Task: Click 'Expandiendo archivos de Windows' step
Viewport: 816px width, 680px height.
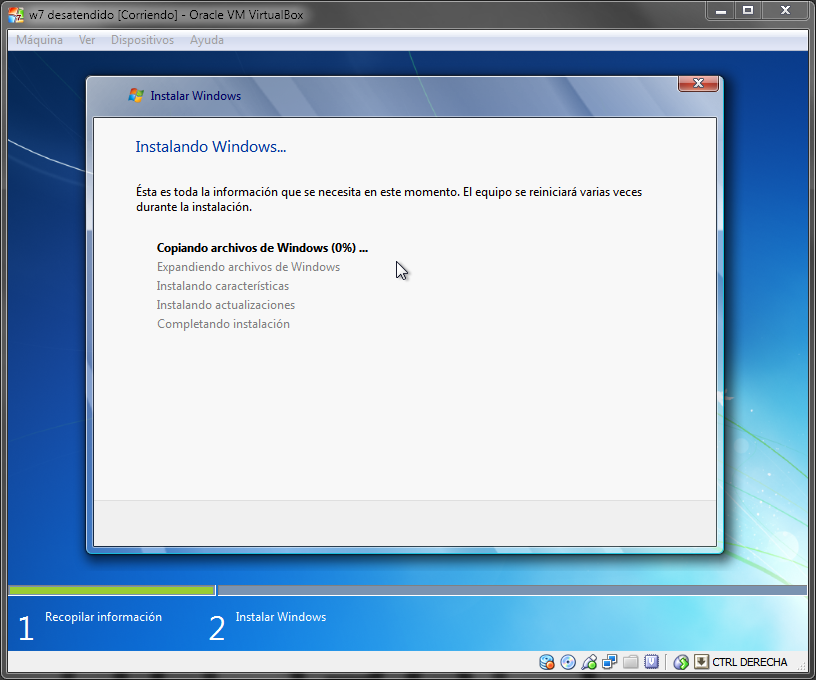Action: pyautogui.click(x=248, y=267)
